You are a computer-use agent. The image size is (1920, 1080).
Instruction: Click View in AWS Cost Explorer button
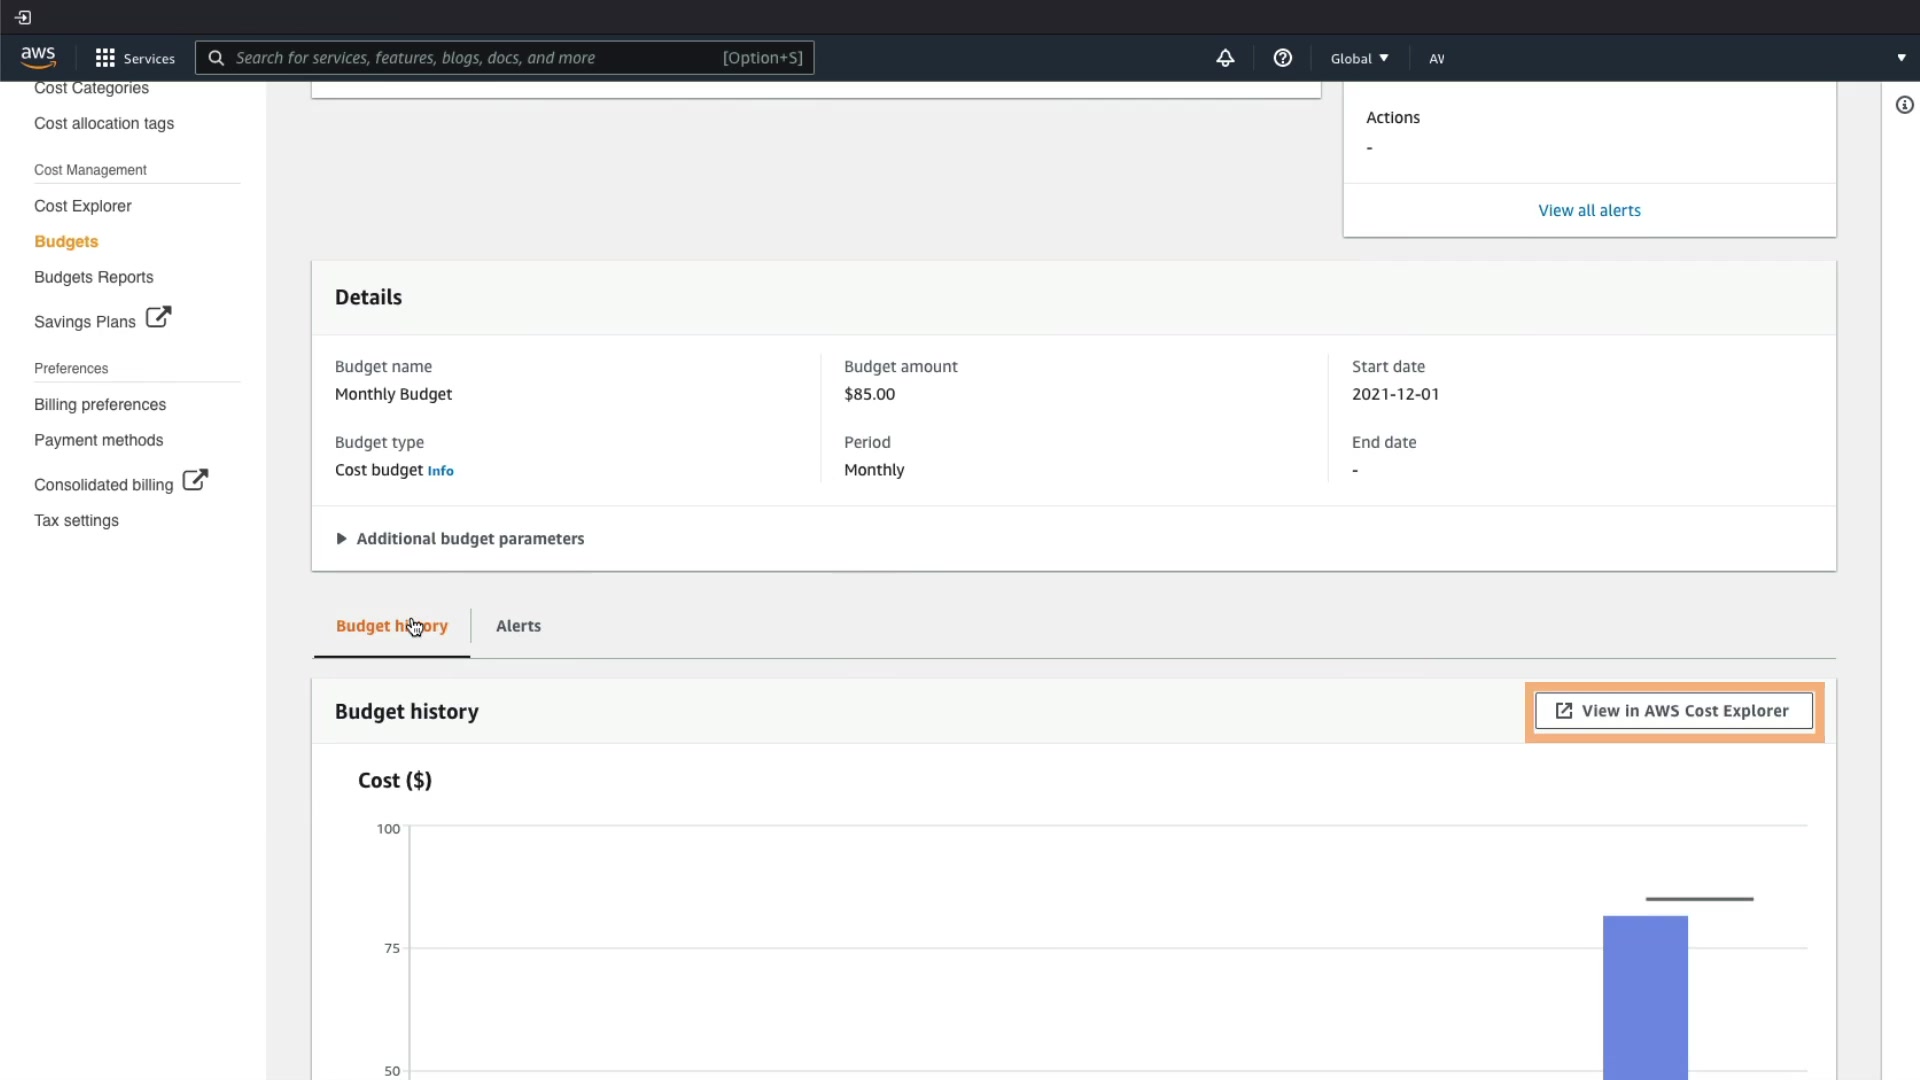point(1673,711)
